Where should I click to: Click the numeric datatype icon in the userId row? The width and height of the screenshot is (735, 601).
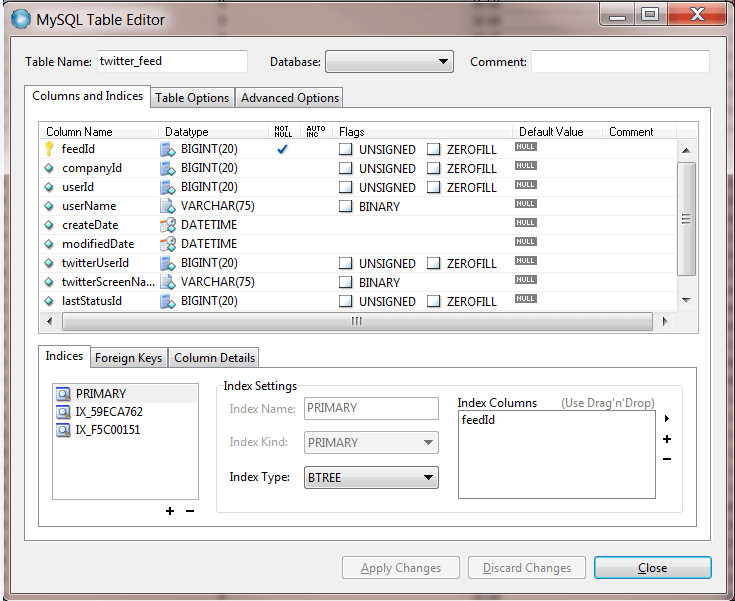(167, 188)
